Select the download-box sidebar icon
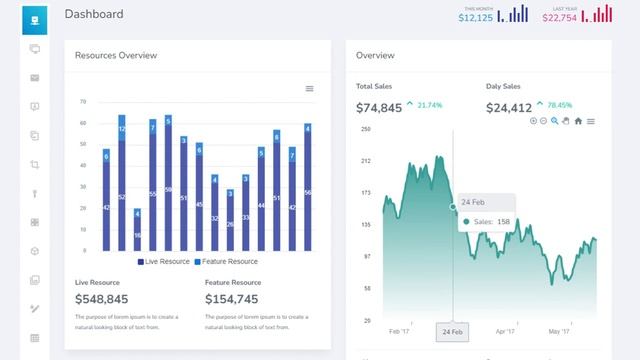This screenshot has width=640, height=360. [x=35, y=107]
